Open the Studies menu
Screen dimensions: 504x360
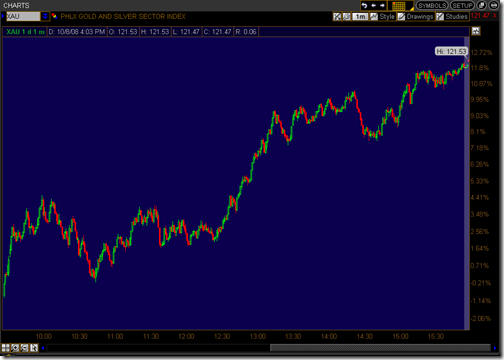tap(456, 16)
